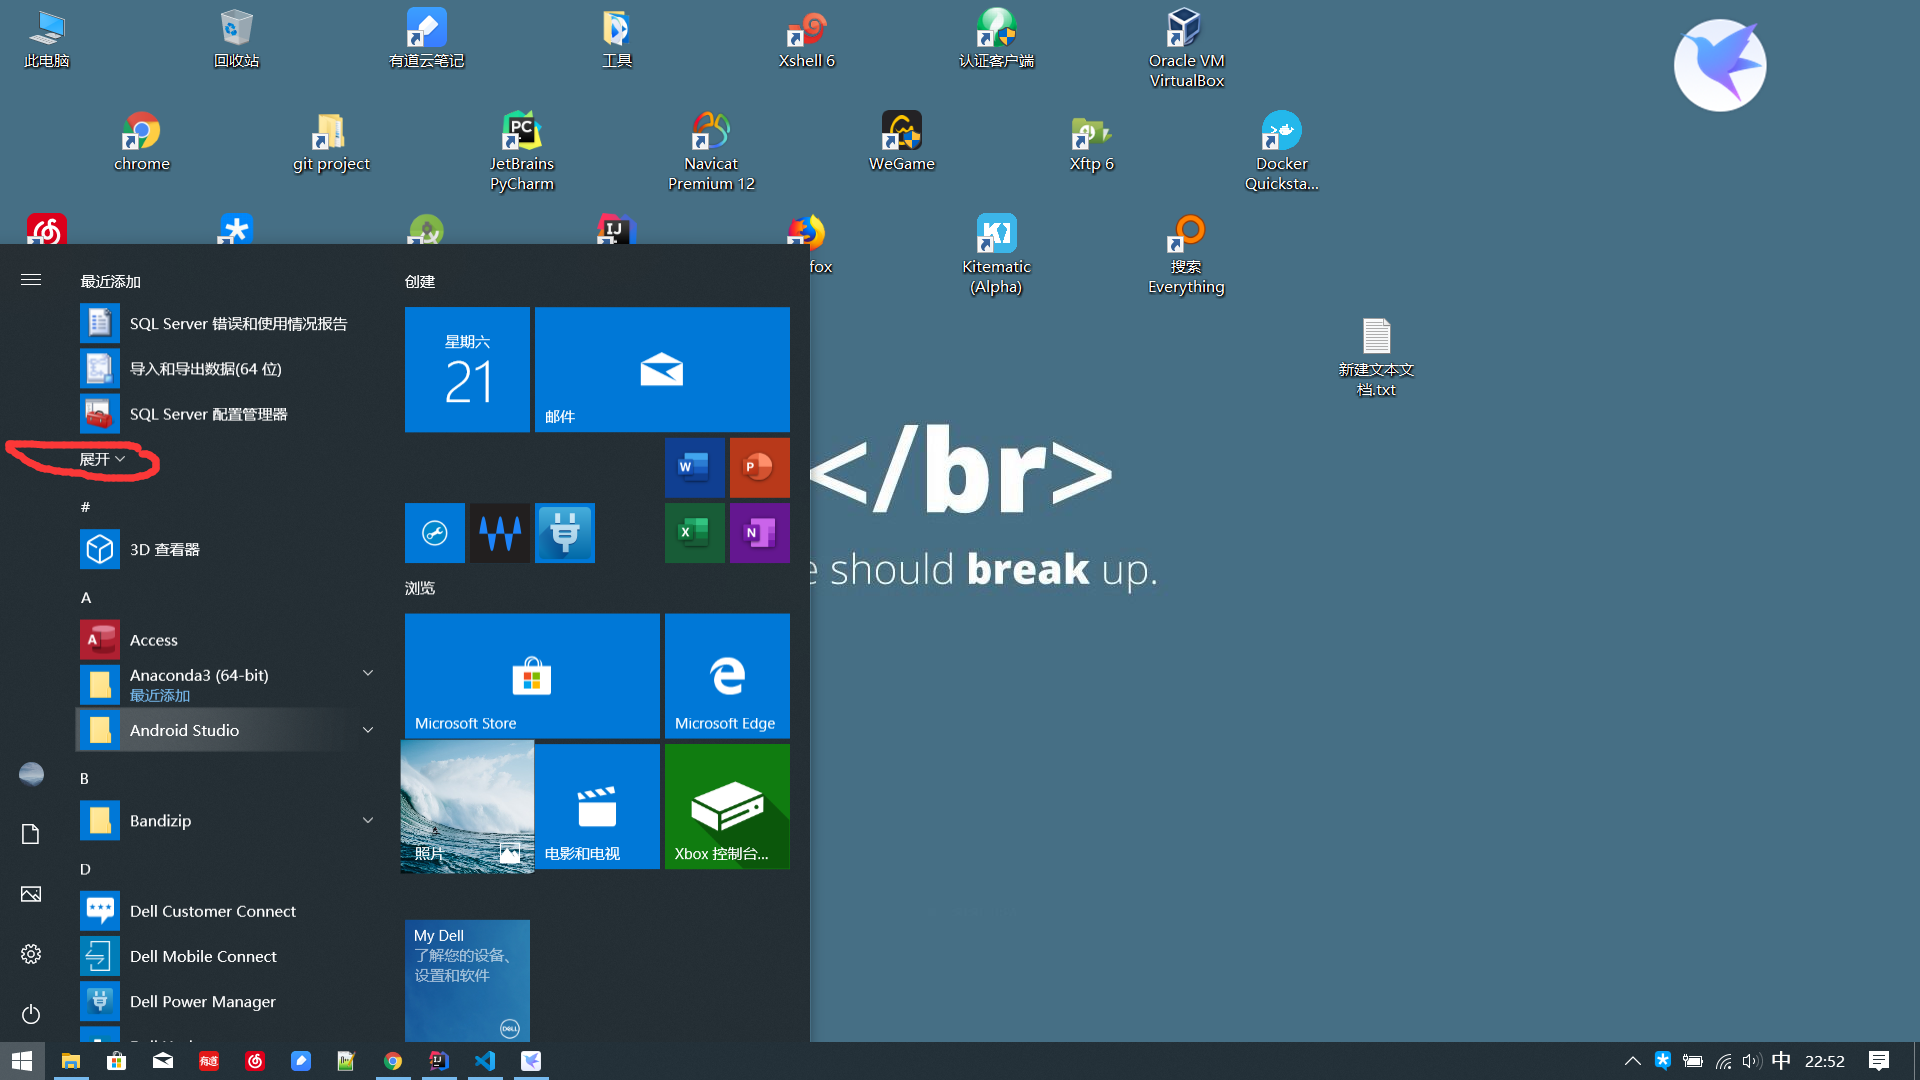1920x1080 pixels.
Task: Open the PowerPoint tile
Action: (759, 467)
